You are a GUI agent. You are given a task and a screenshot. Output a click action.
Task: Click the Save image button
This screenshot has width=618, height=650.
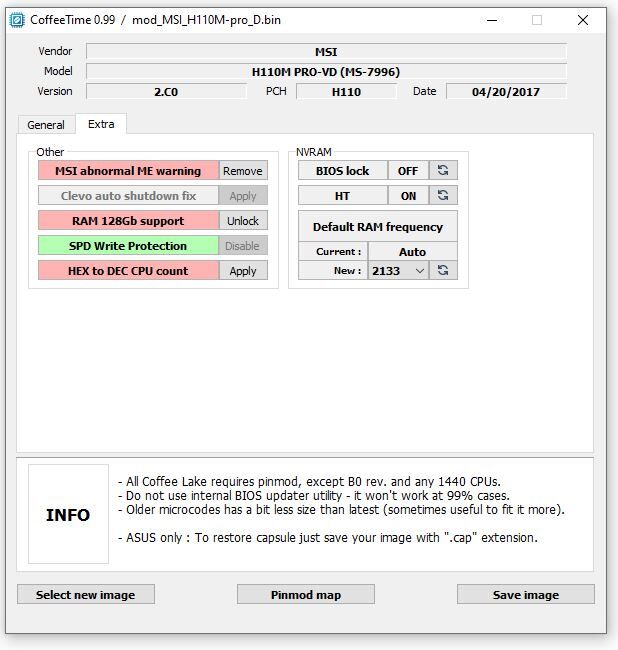(x=526, y=594)
